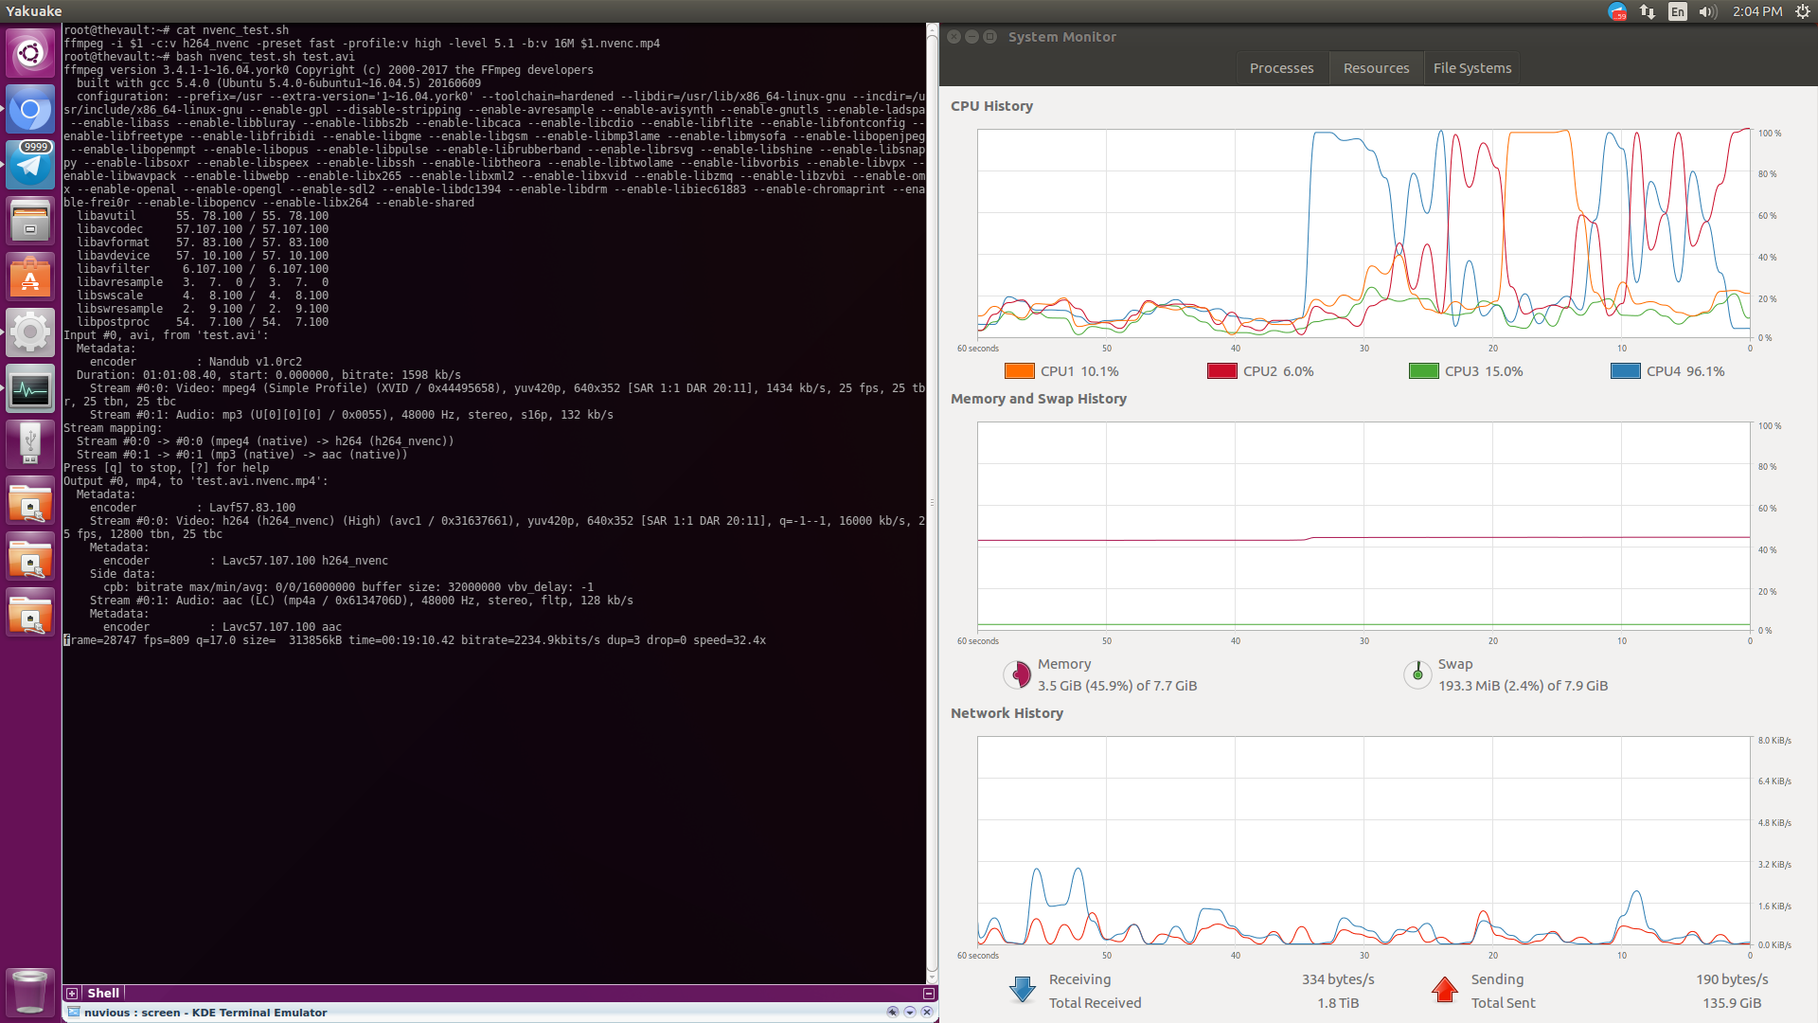Open the USB drive launcher icon
1818x1023 pixels.
(x=30, y=445)
